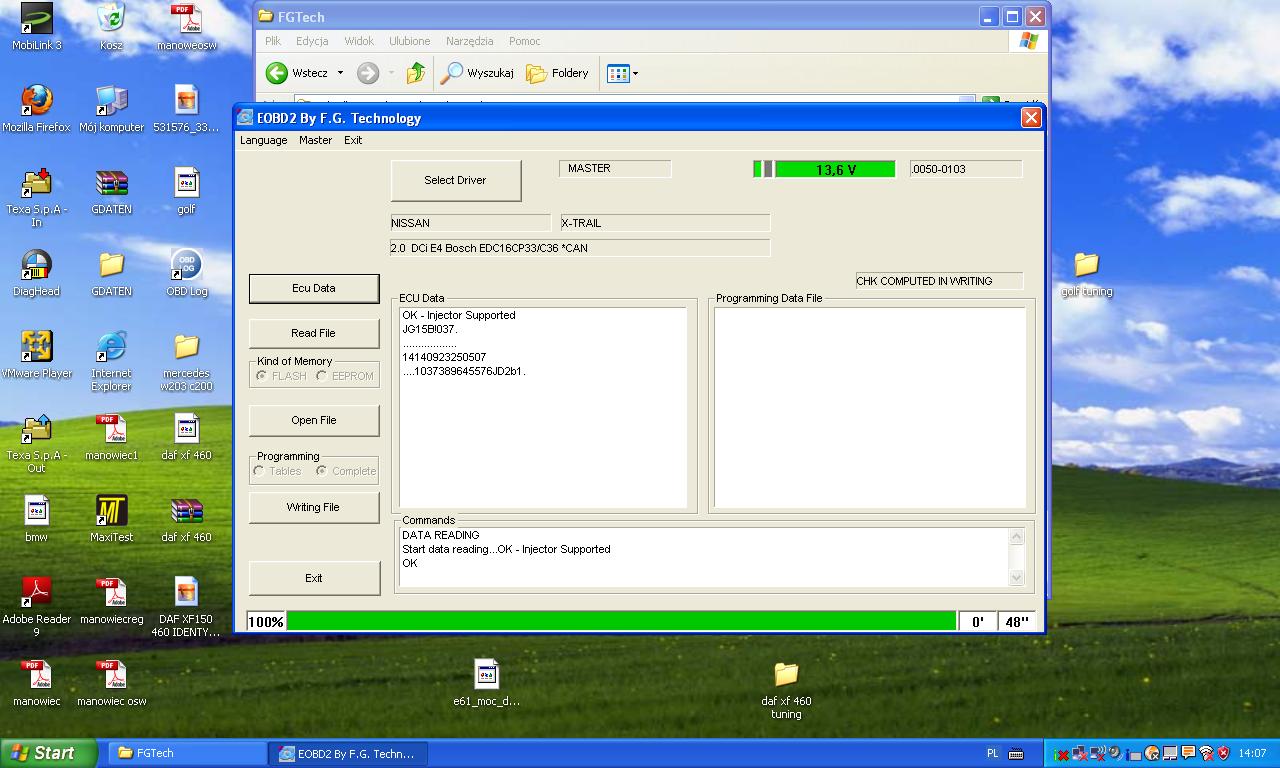Image resolution: width=1280 pixels, height=768 pixels.
Task: Open the mercedes w203 c200 folder
Action: point(186,361)
